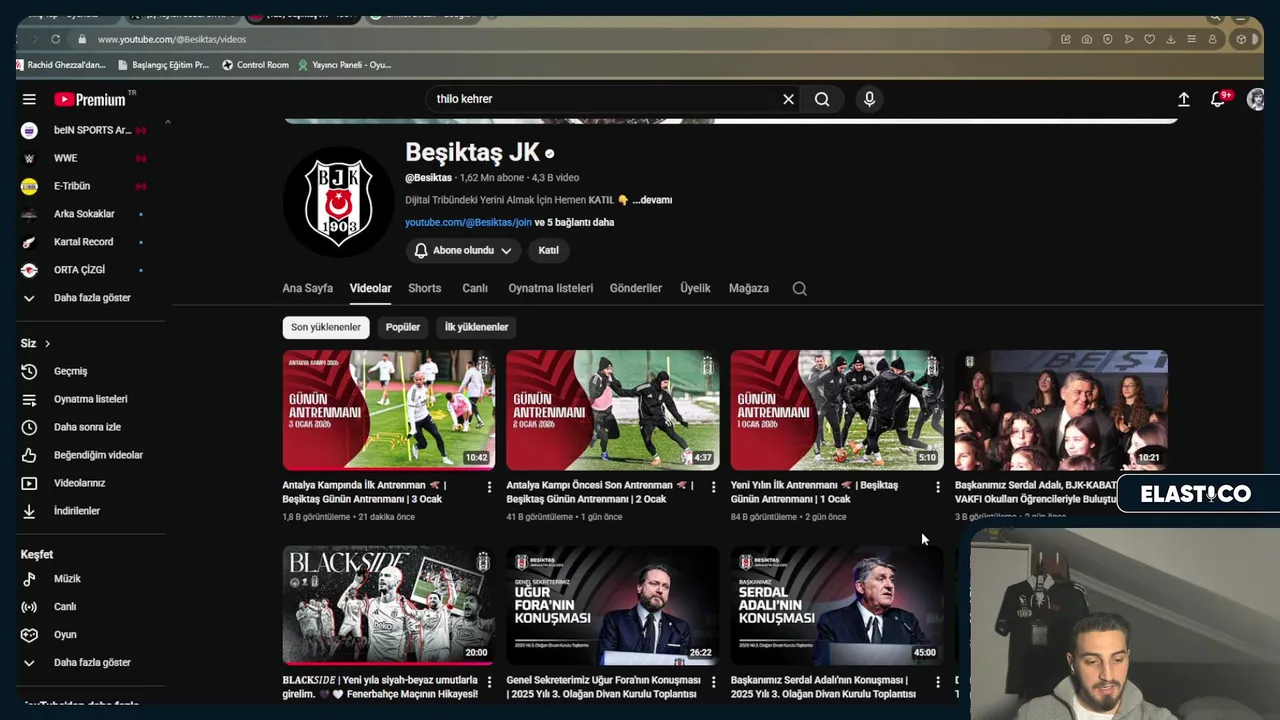The image size is (1280, 720).
Task: Open options for Yeni Yılın İlk Antrenmanı video
Action: (x=937, y=487)
